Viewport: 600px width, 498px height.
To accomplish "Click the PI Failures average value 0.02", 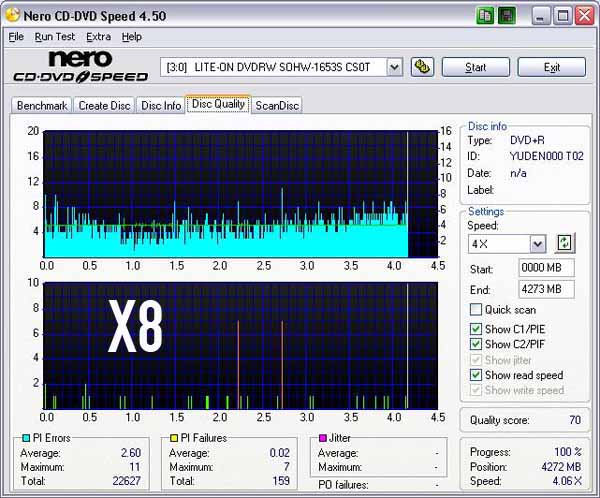I will click(x=279, y=453).
